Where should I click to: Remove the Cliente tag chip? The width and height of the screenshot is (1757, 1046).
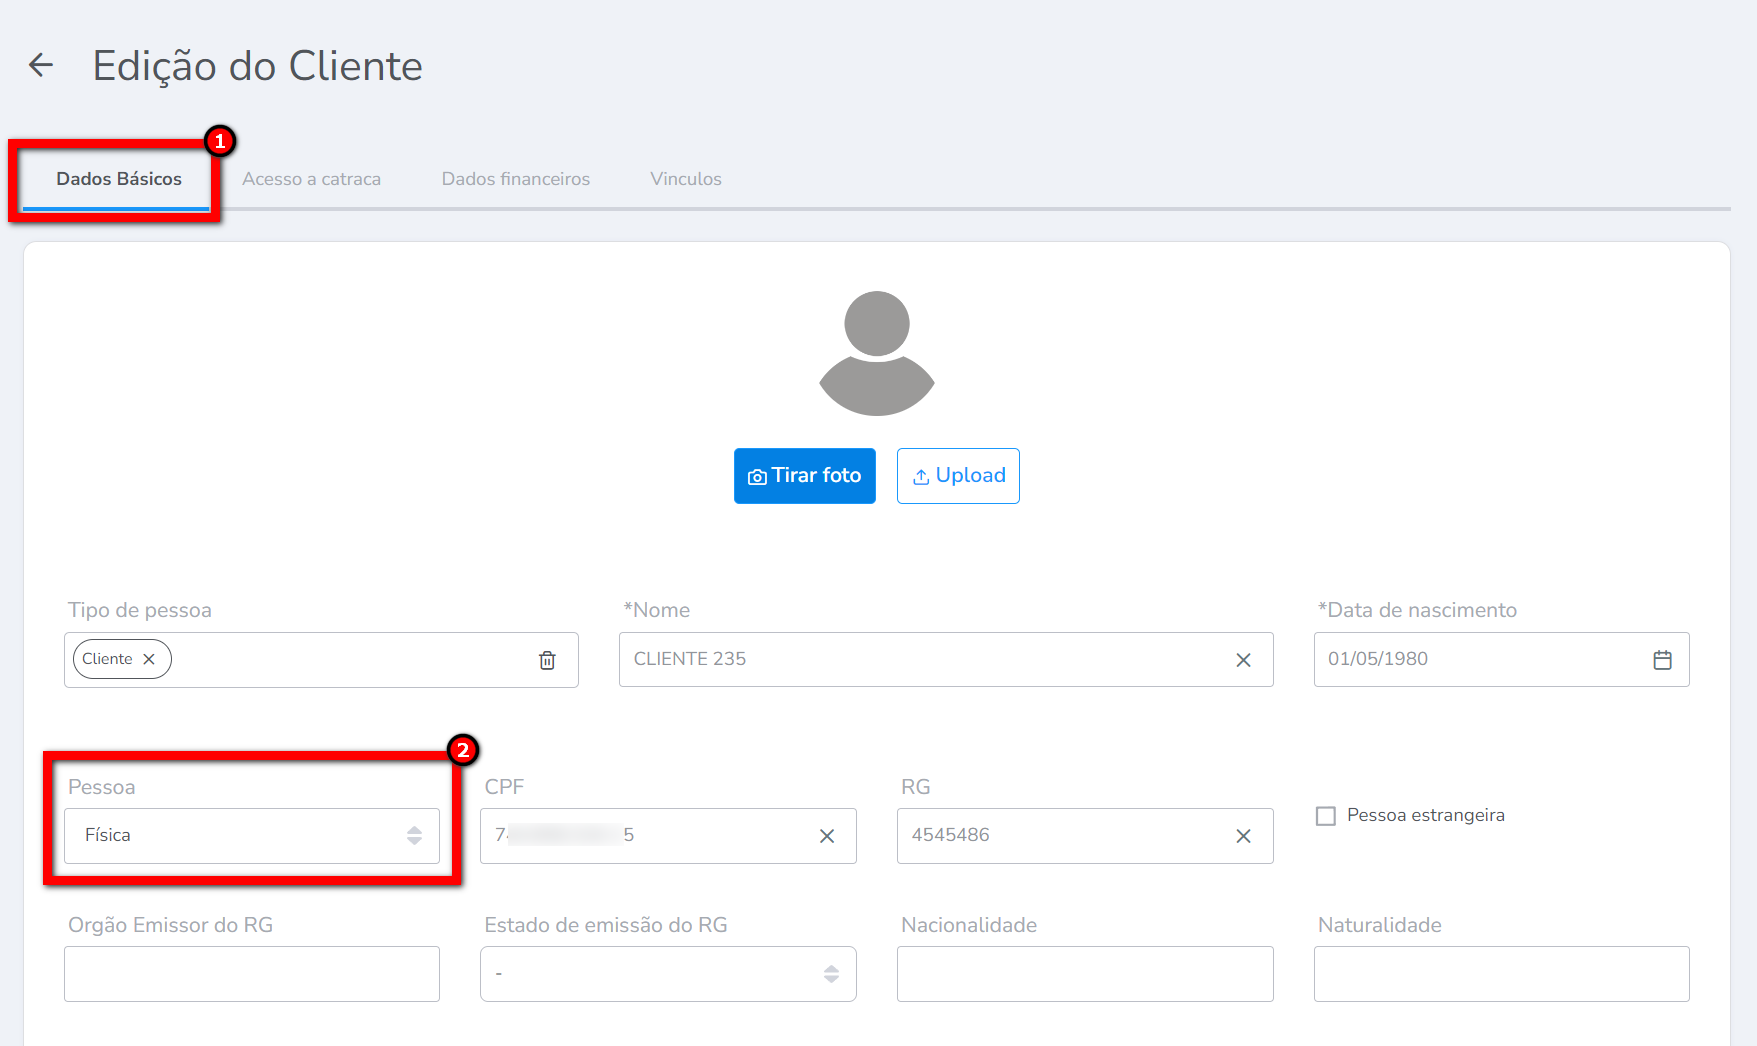click(x=149, y=659)
